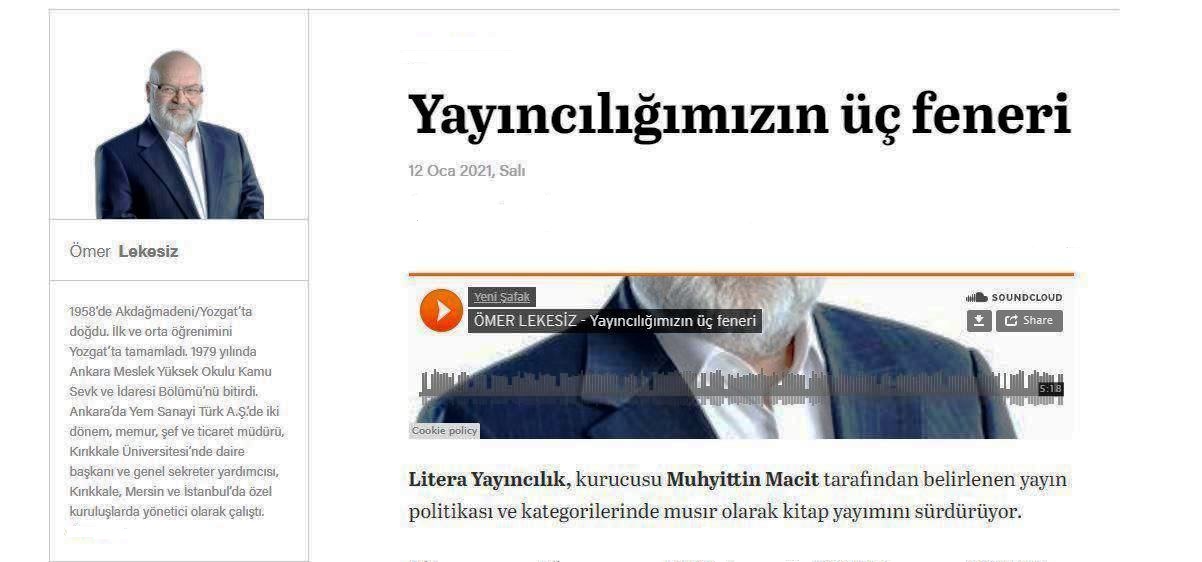Image resolution: width=1202 pixels, height=562 pixels.
Task: Share the audio with the Share button
Action: tap(1029, 320)
